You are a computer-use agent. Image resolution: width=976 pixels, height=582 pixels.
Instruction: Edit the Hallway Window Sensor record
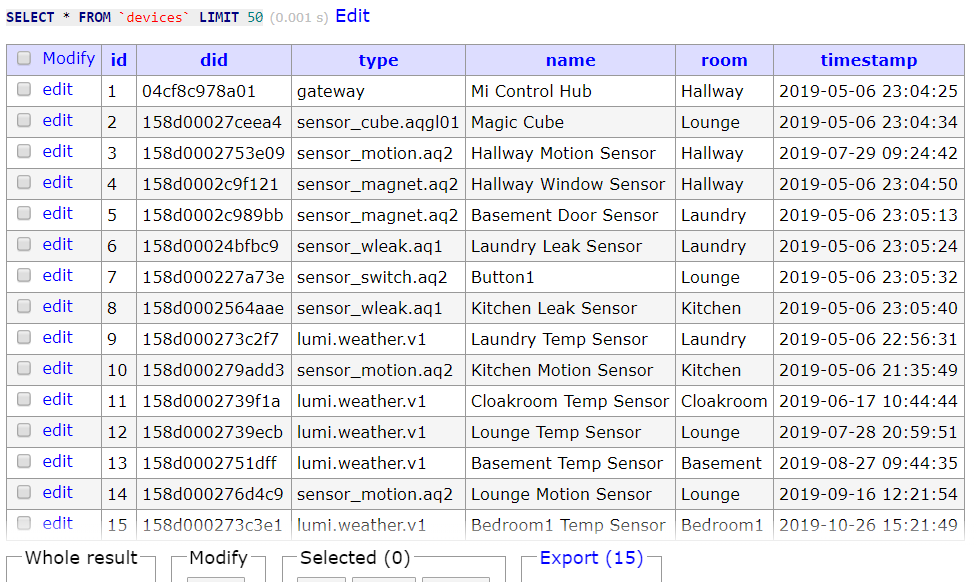(x=57, y=183)
